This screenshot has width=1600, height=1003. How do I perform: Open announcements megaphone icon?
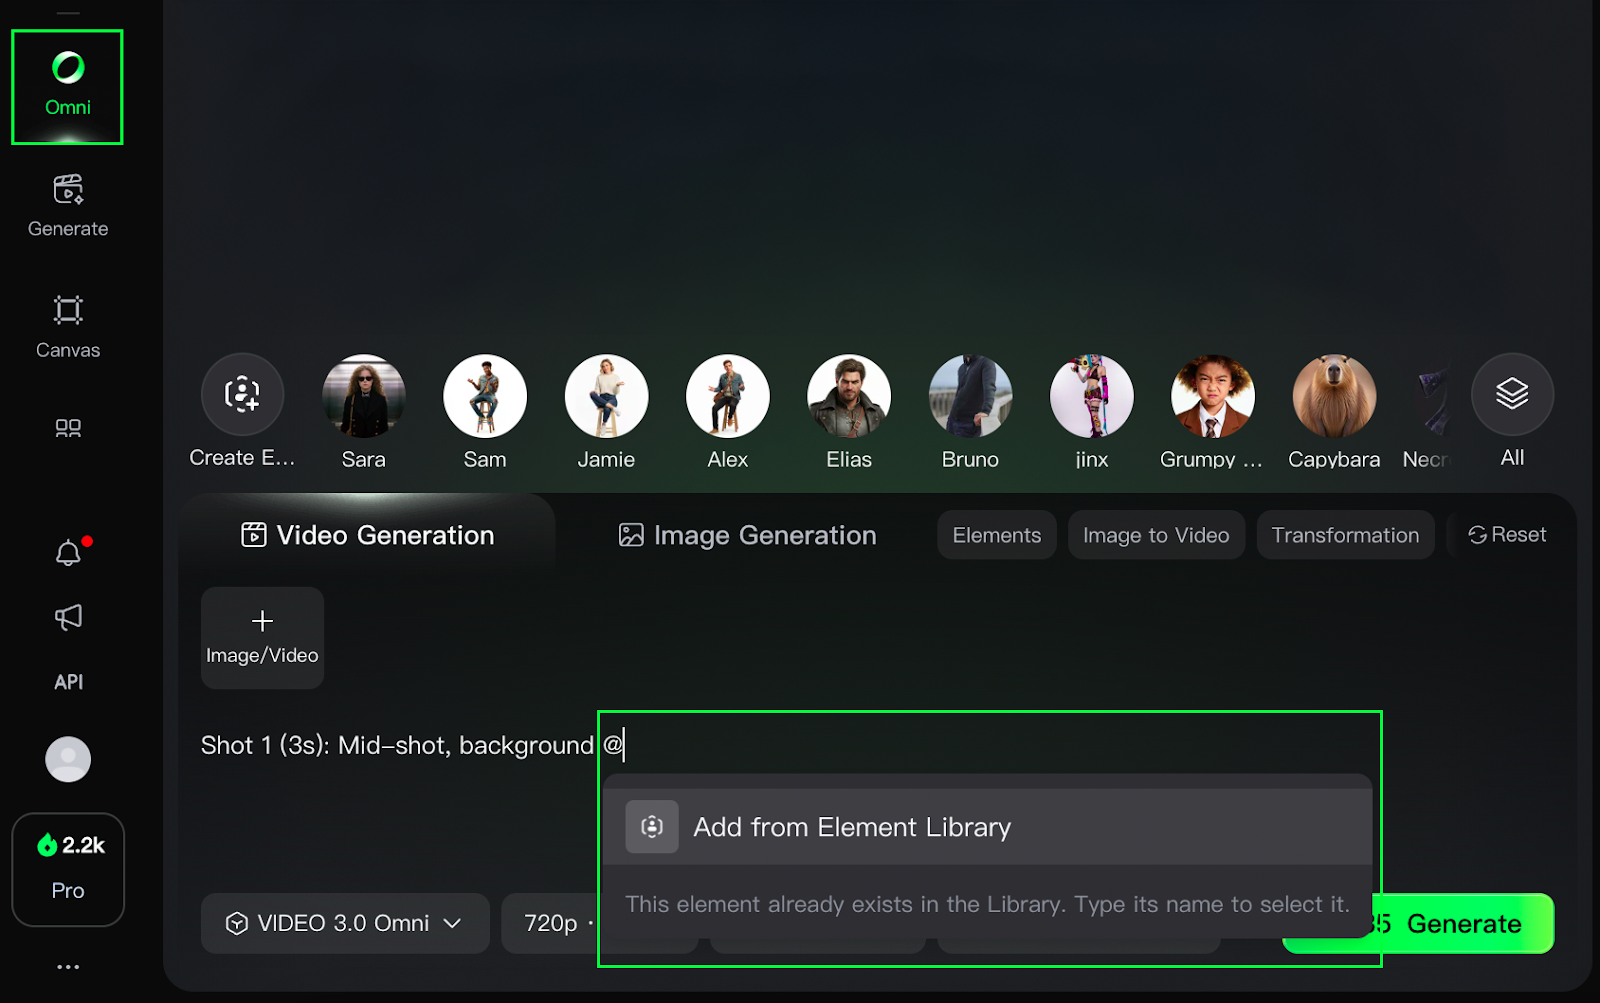pyautogui.click(x=68, y=617)
